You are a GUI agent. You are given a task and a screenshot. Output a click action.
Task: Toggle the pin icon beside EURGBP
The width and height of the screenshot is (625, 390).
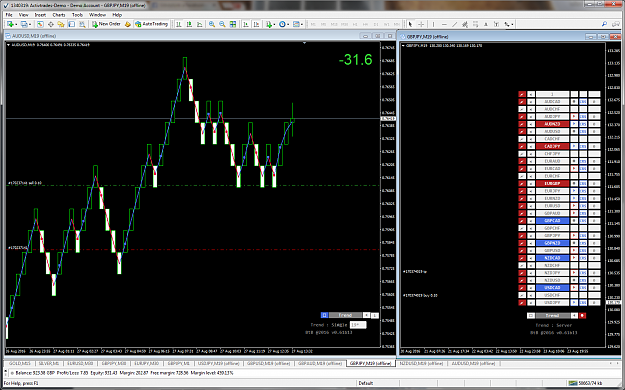tap(522, 183)
